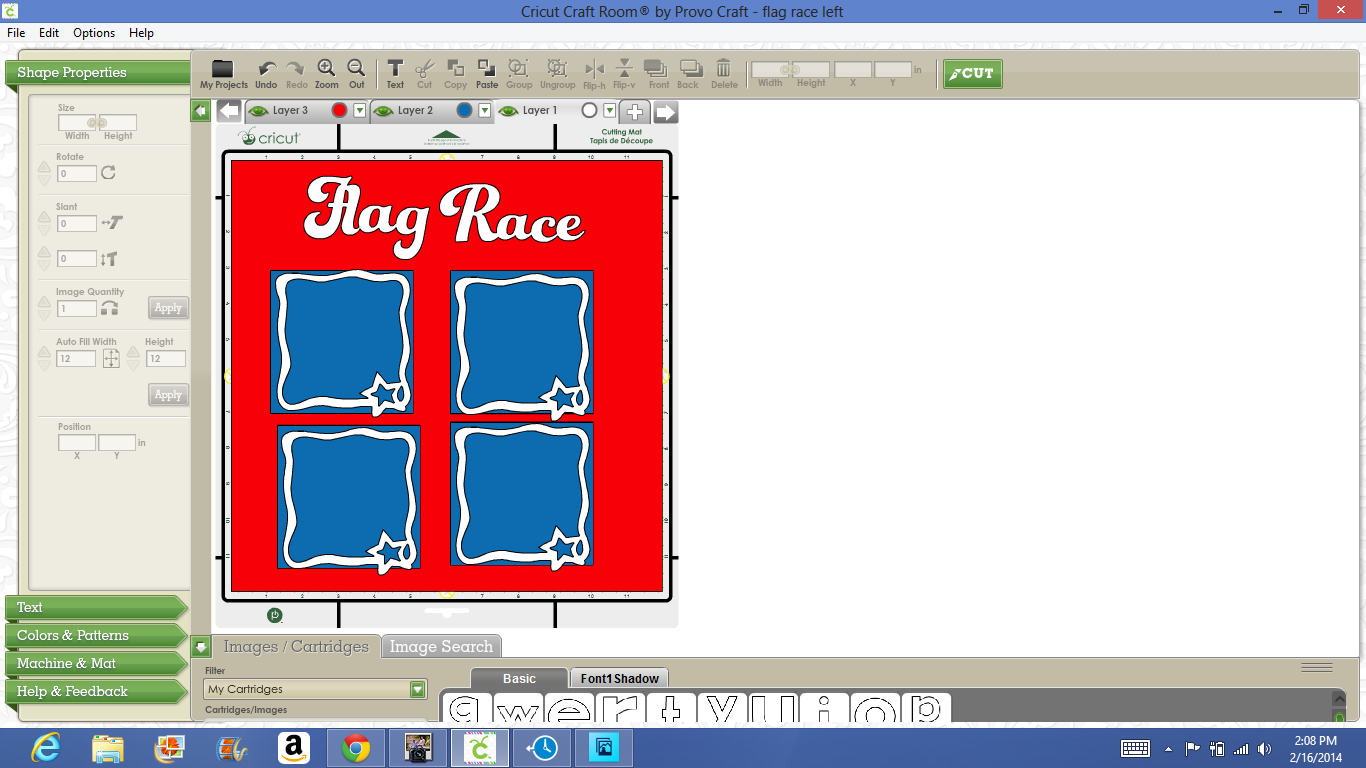Viewport: 1366px width, 768px height.
Task: Delete the selected image
Action: pos(724,73)
